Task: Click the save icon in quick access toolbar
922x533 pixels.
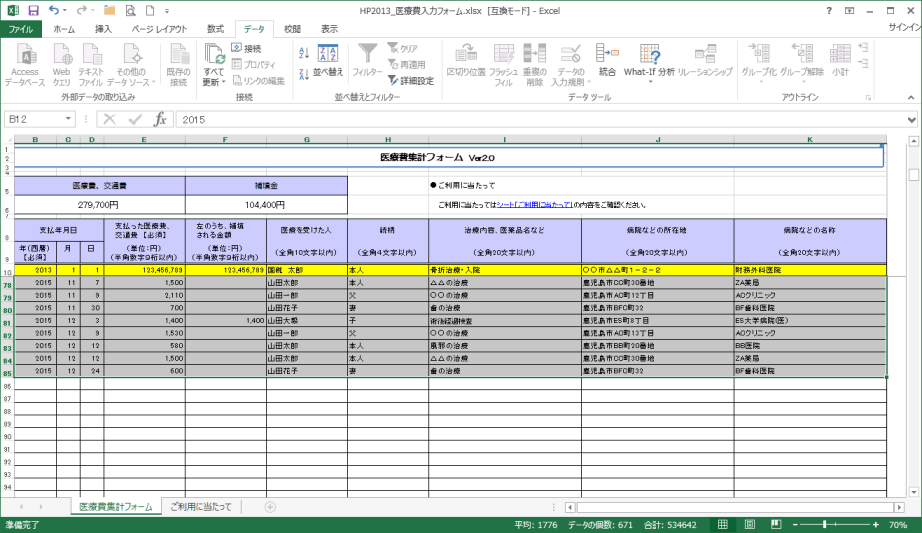Action: (33, 10)
